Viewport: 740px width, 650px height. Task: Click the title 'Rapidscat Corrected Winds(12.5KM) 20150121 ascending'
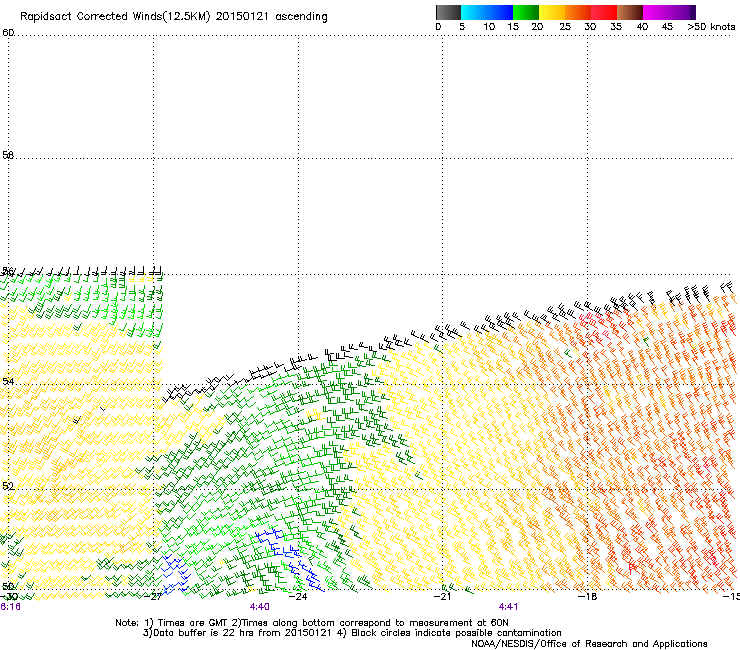[x=174, y=17]
